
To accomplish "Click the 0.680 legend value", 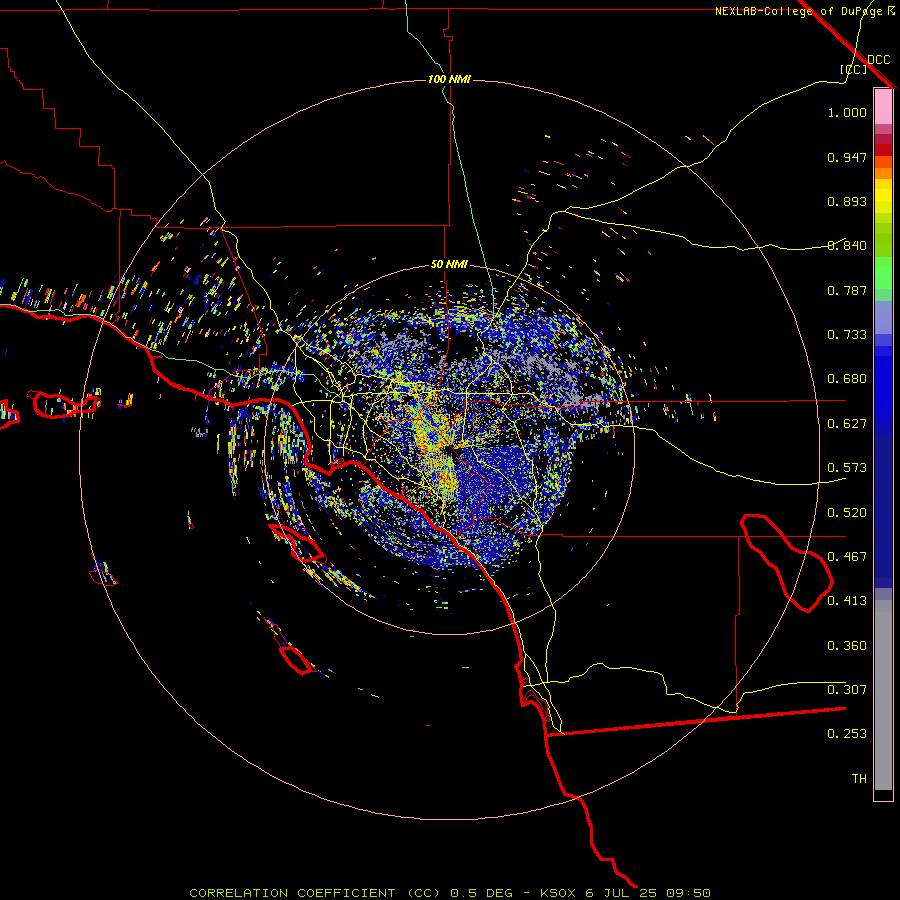I will pyautogui.click(x=847, y=379).
